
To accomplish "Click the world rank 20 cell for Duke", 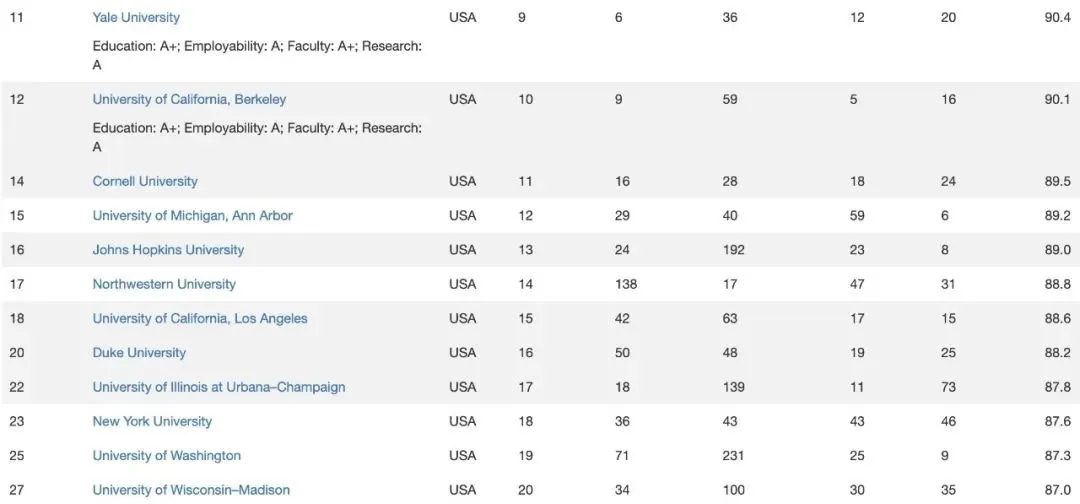I will coord(17,352).
